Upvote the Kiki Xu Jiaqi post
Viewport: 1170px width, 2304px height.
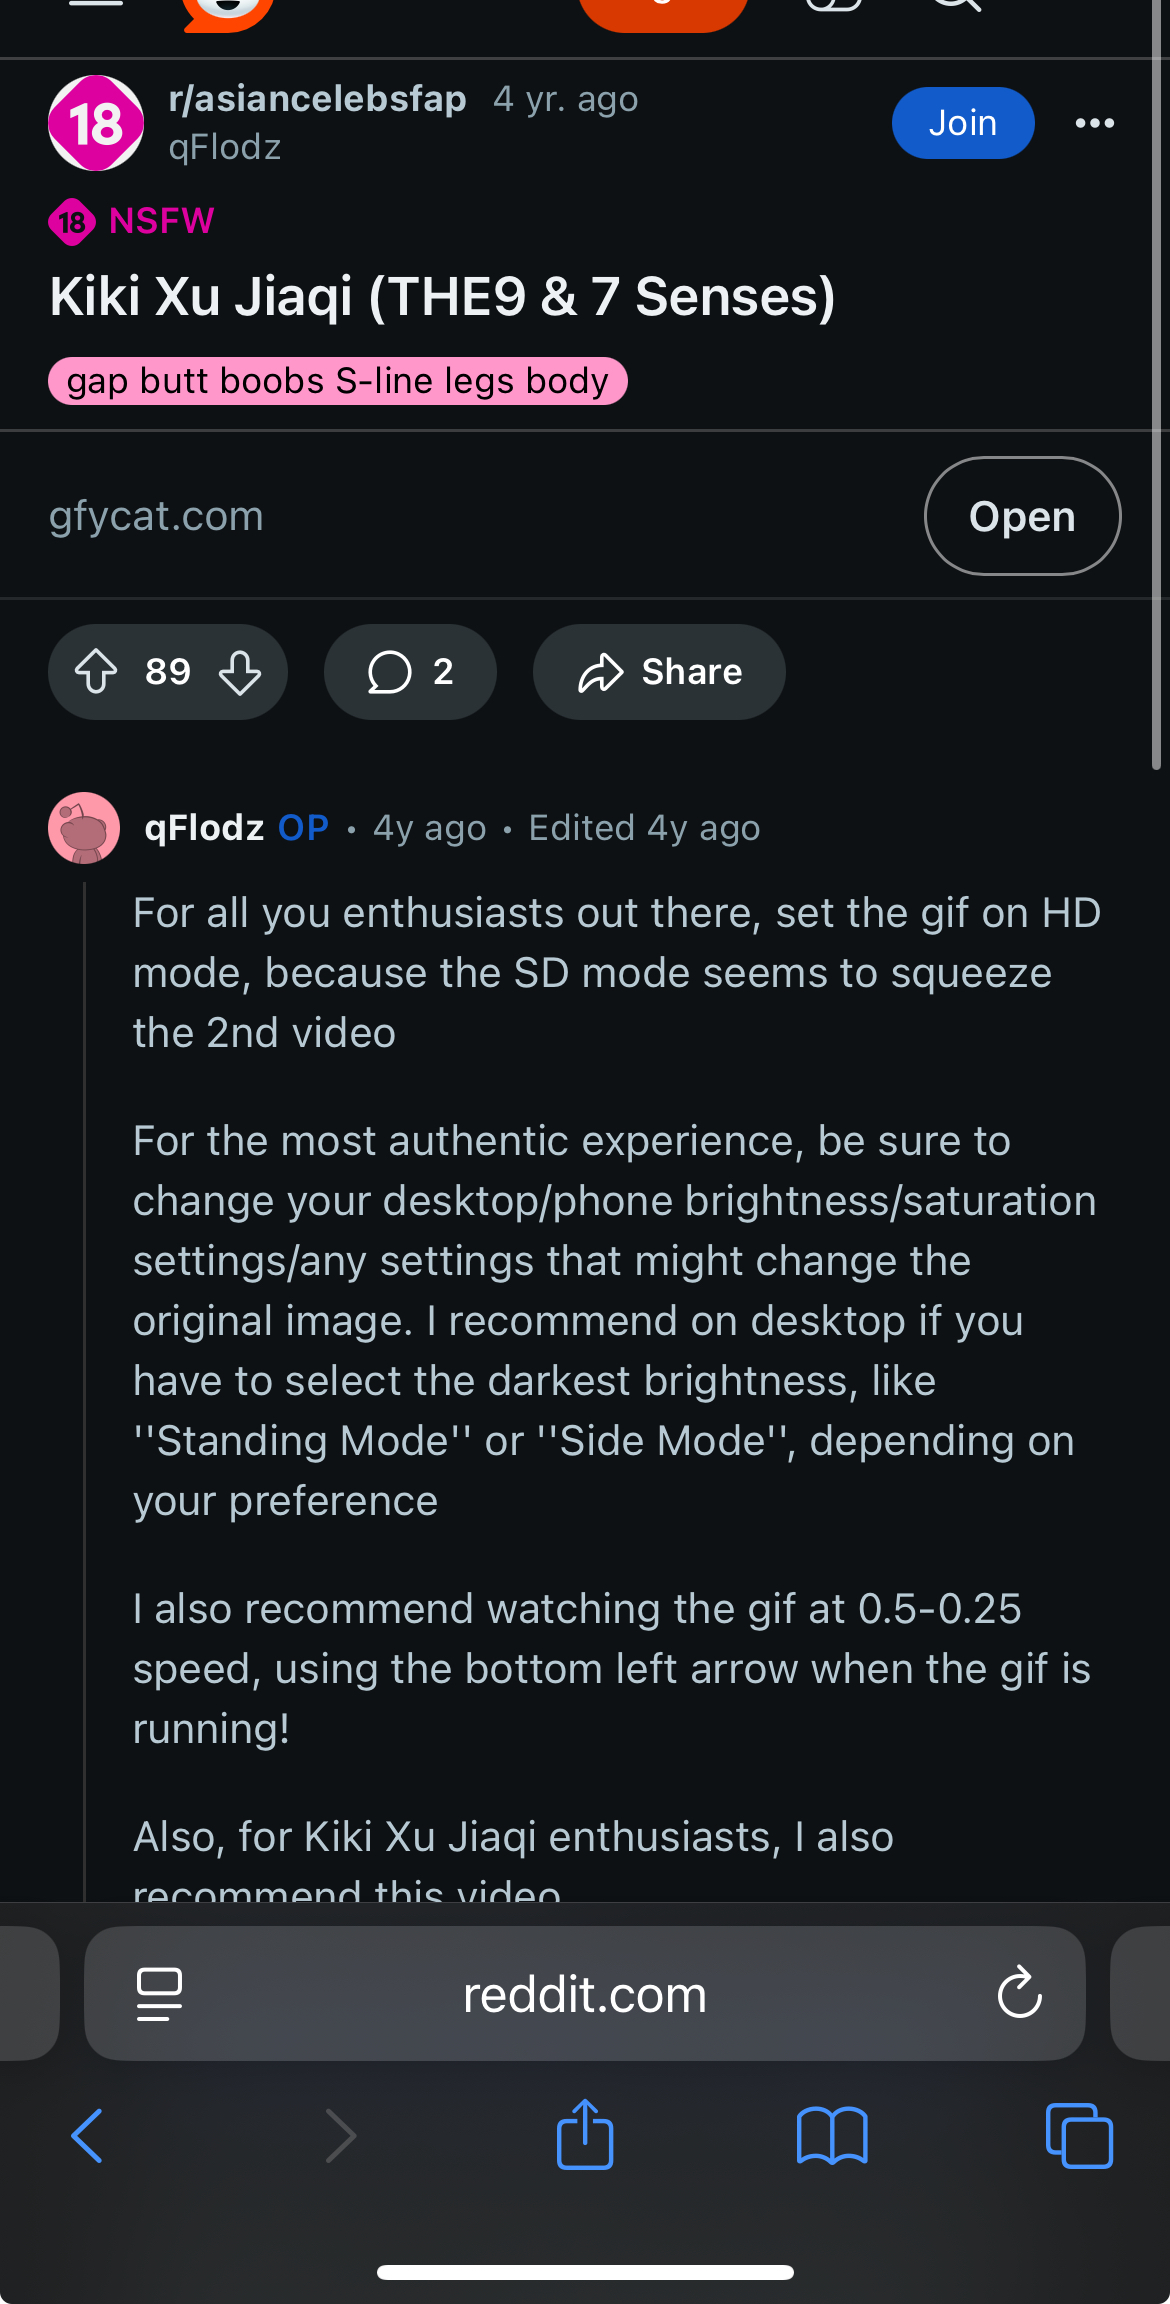[96, 672]
